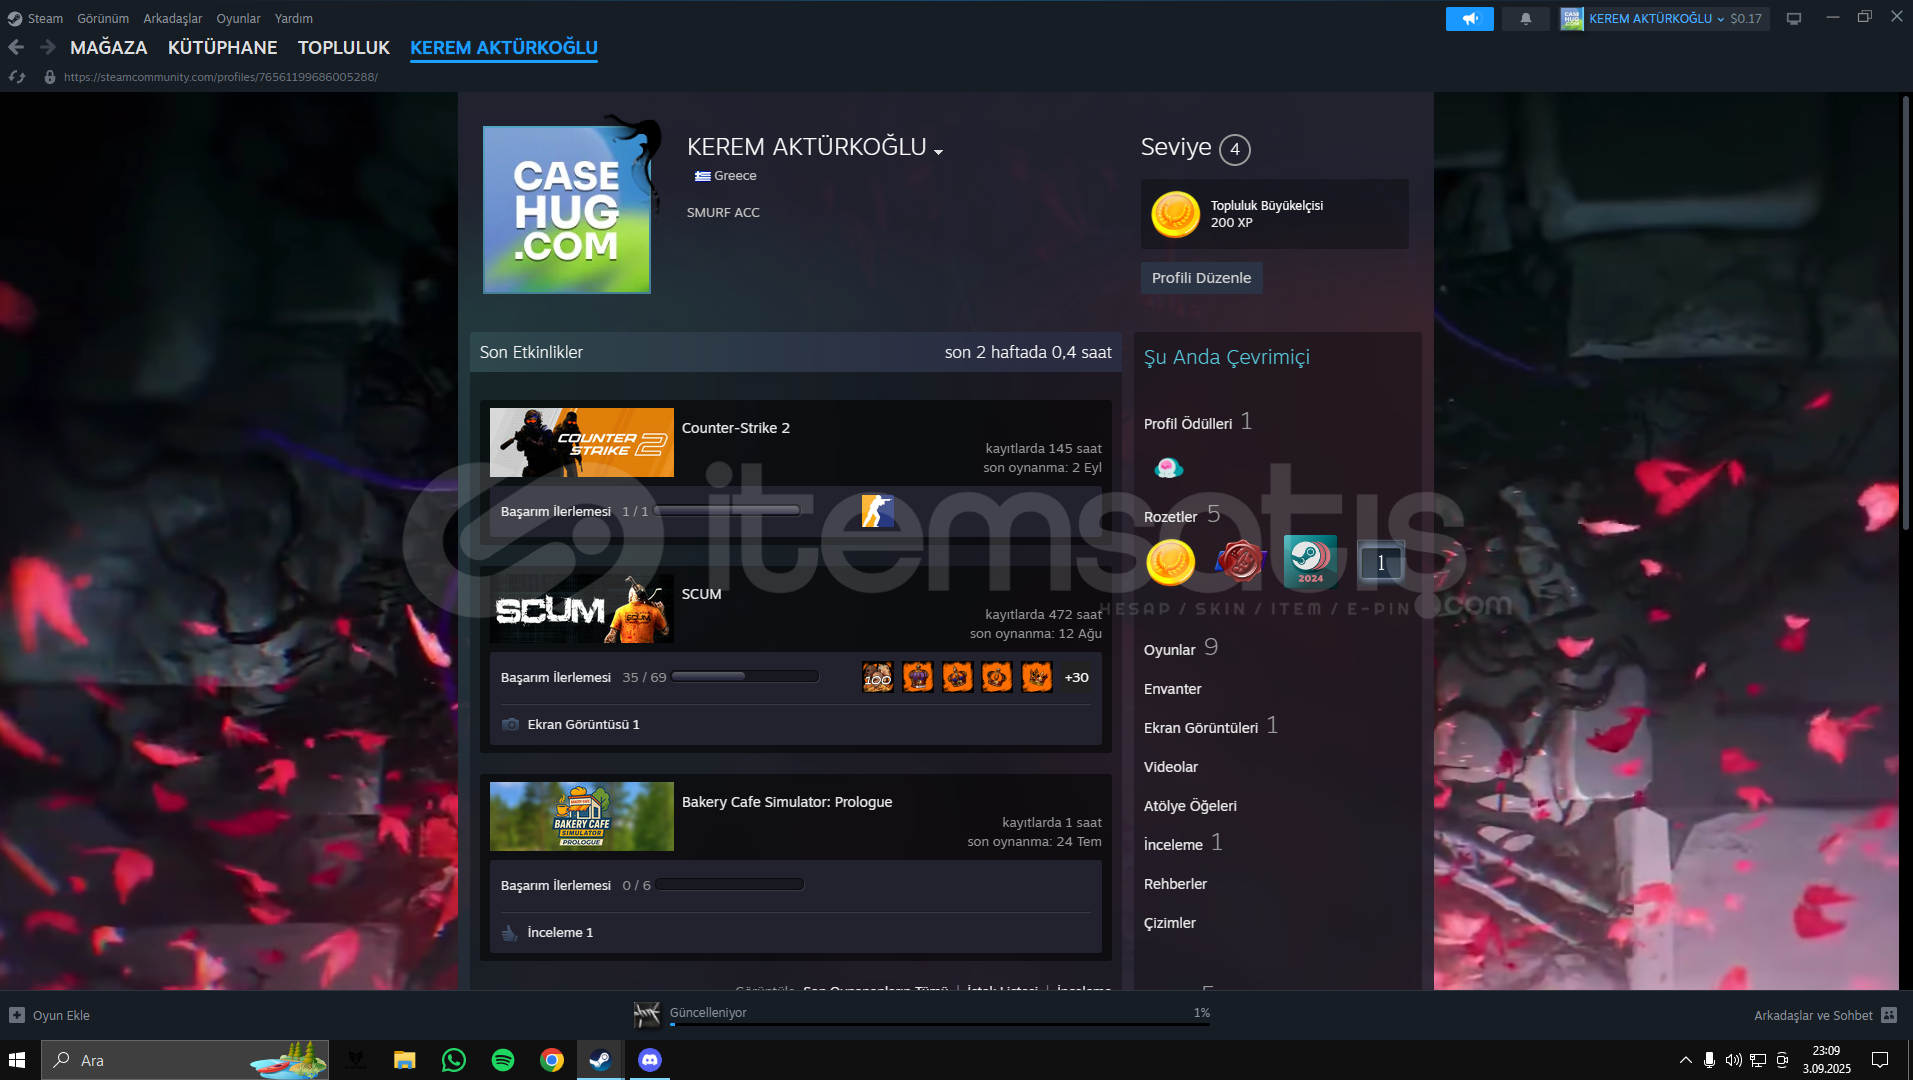Screen dimensions: 1913x1080
Task: Open the Counter-Strike 2 game link
Action: tap(736, 428)
